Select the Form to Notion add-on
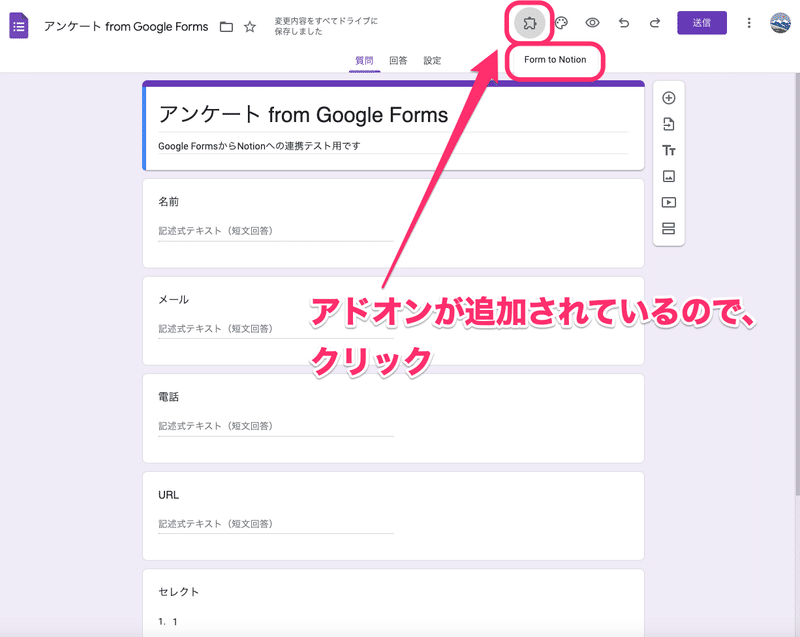This screenshot has height=637, width=800. click(555, 60)
